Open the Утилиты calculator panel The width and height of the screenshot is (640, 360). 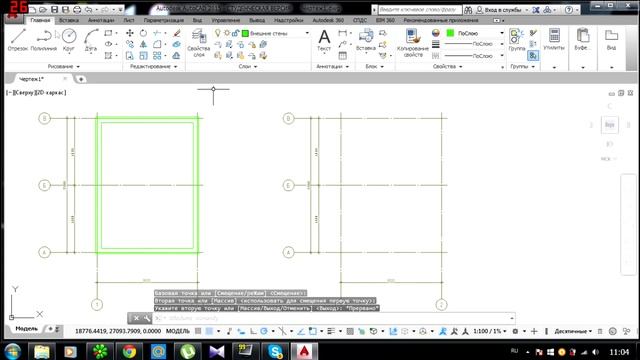coord(554,40)
